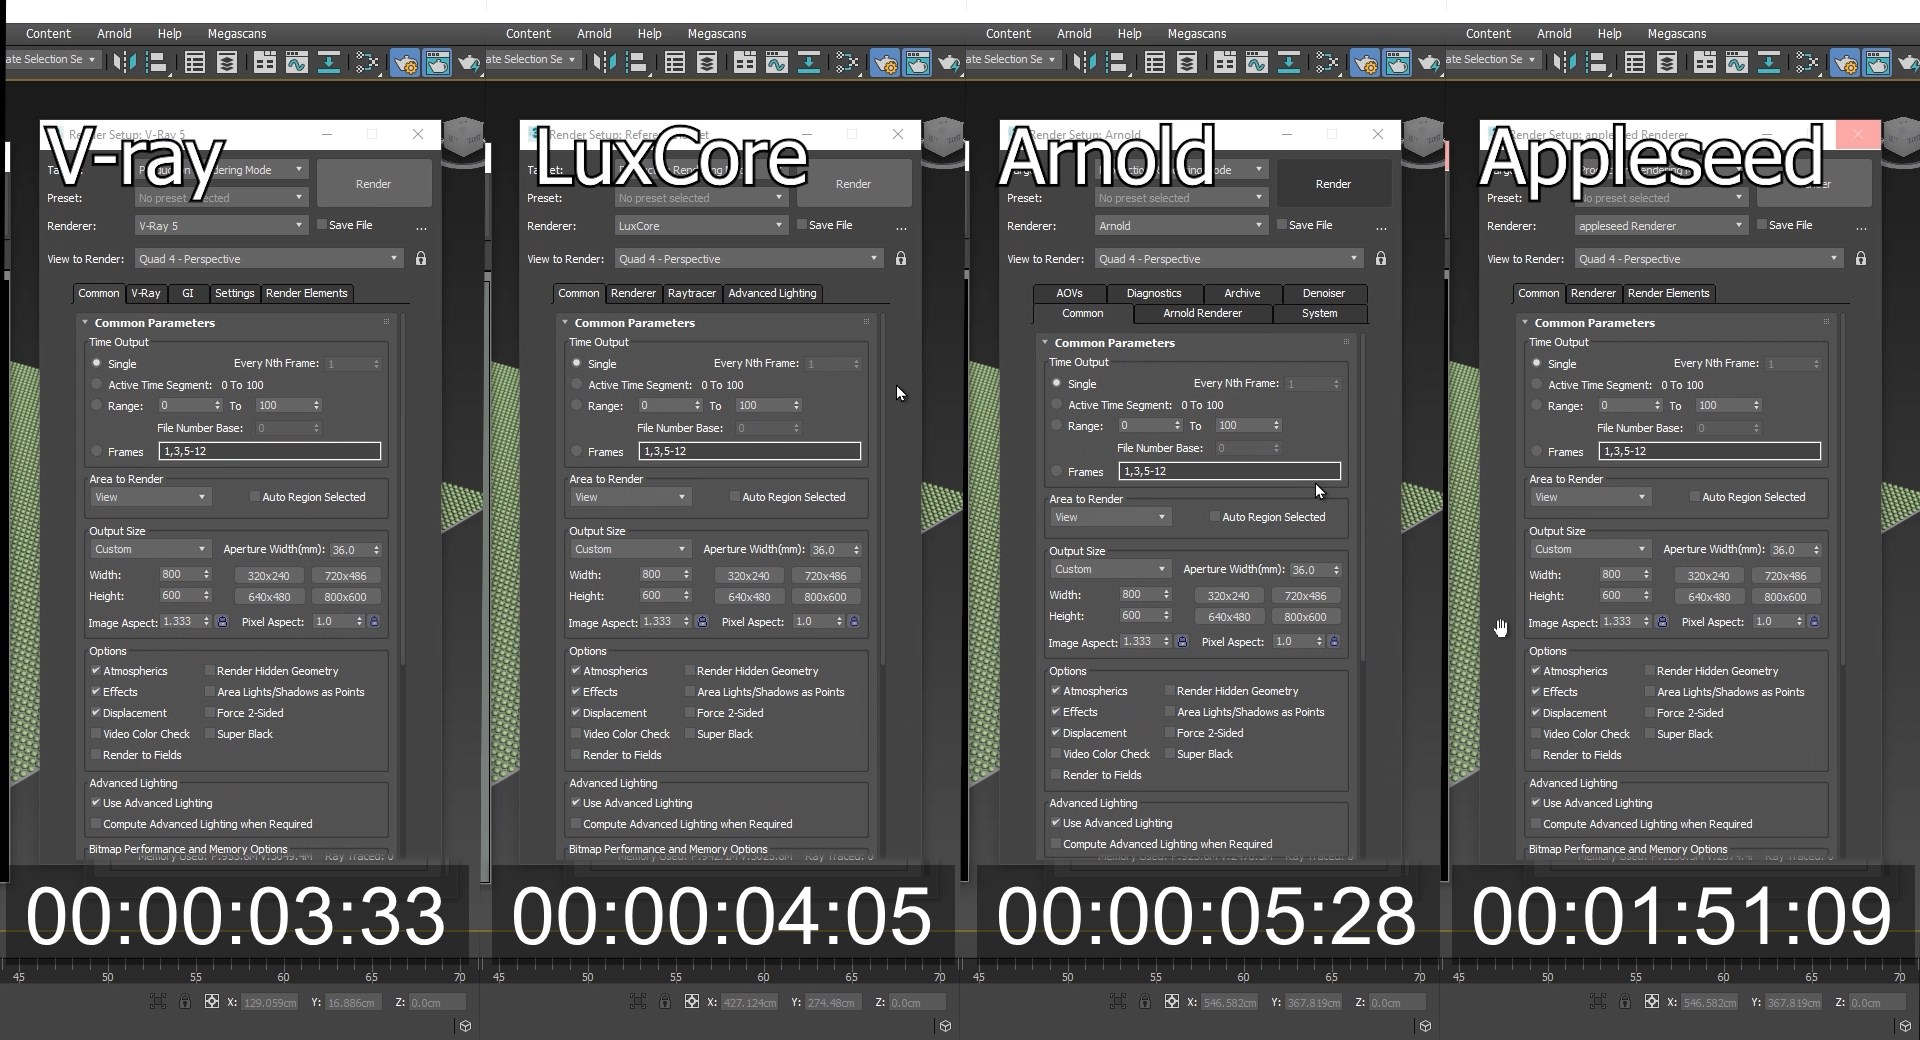Click the Mirror tool in V-ray panel toolbar
The image size is (1920, 1040).
pyautogui.click(x=123, y=63)
